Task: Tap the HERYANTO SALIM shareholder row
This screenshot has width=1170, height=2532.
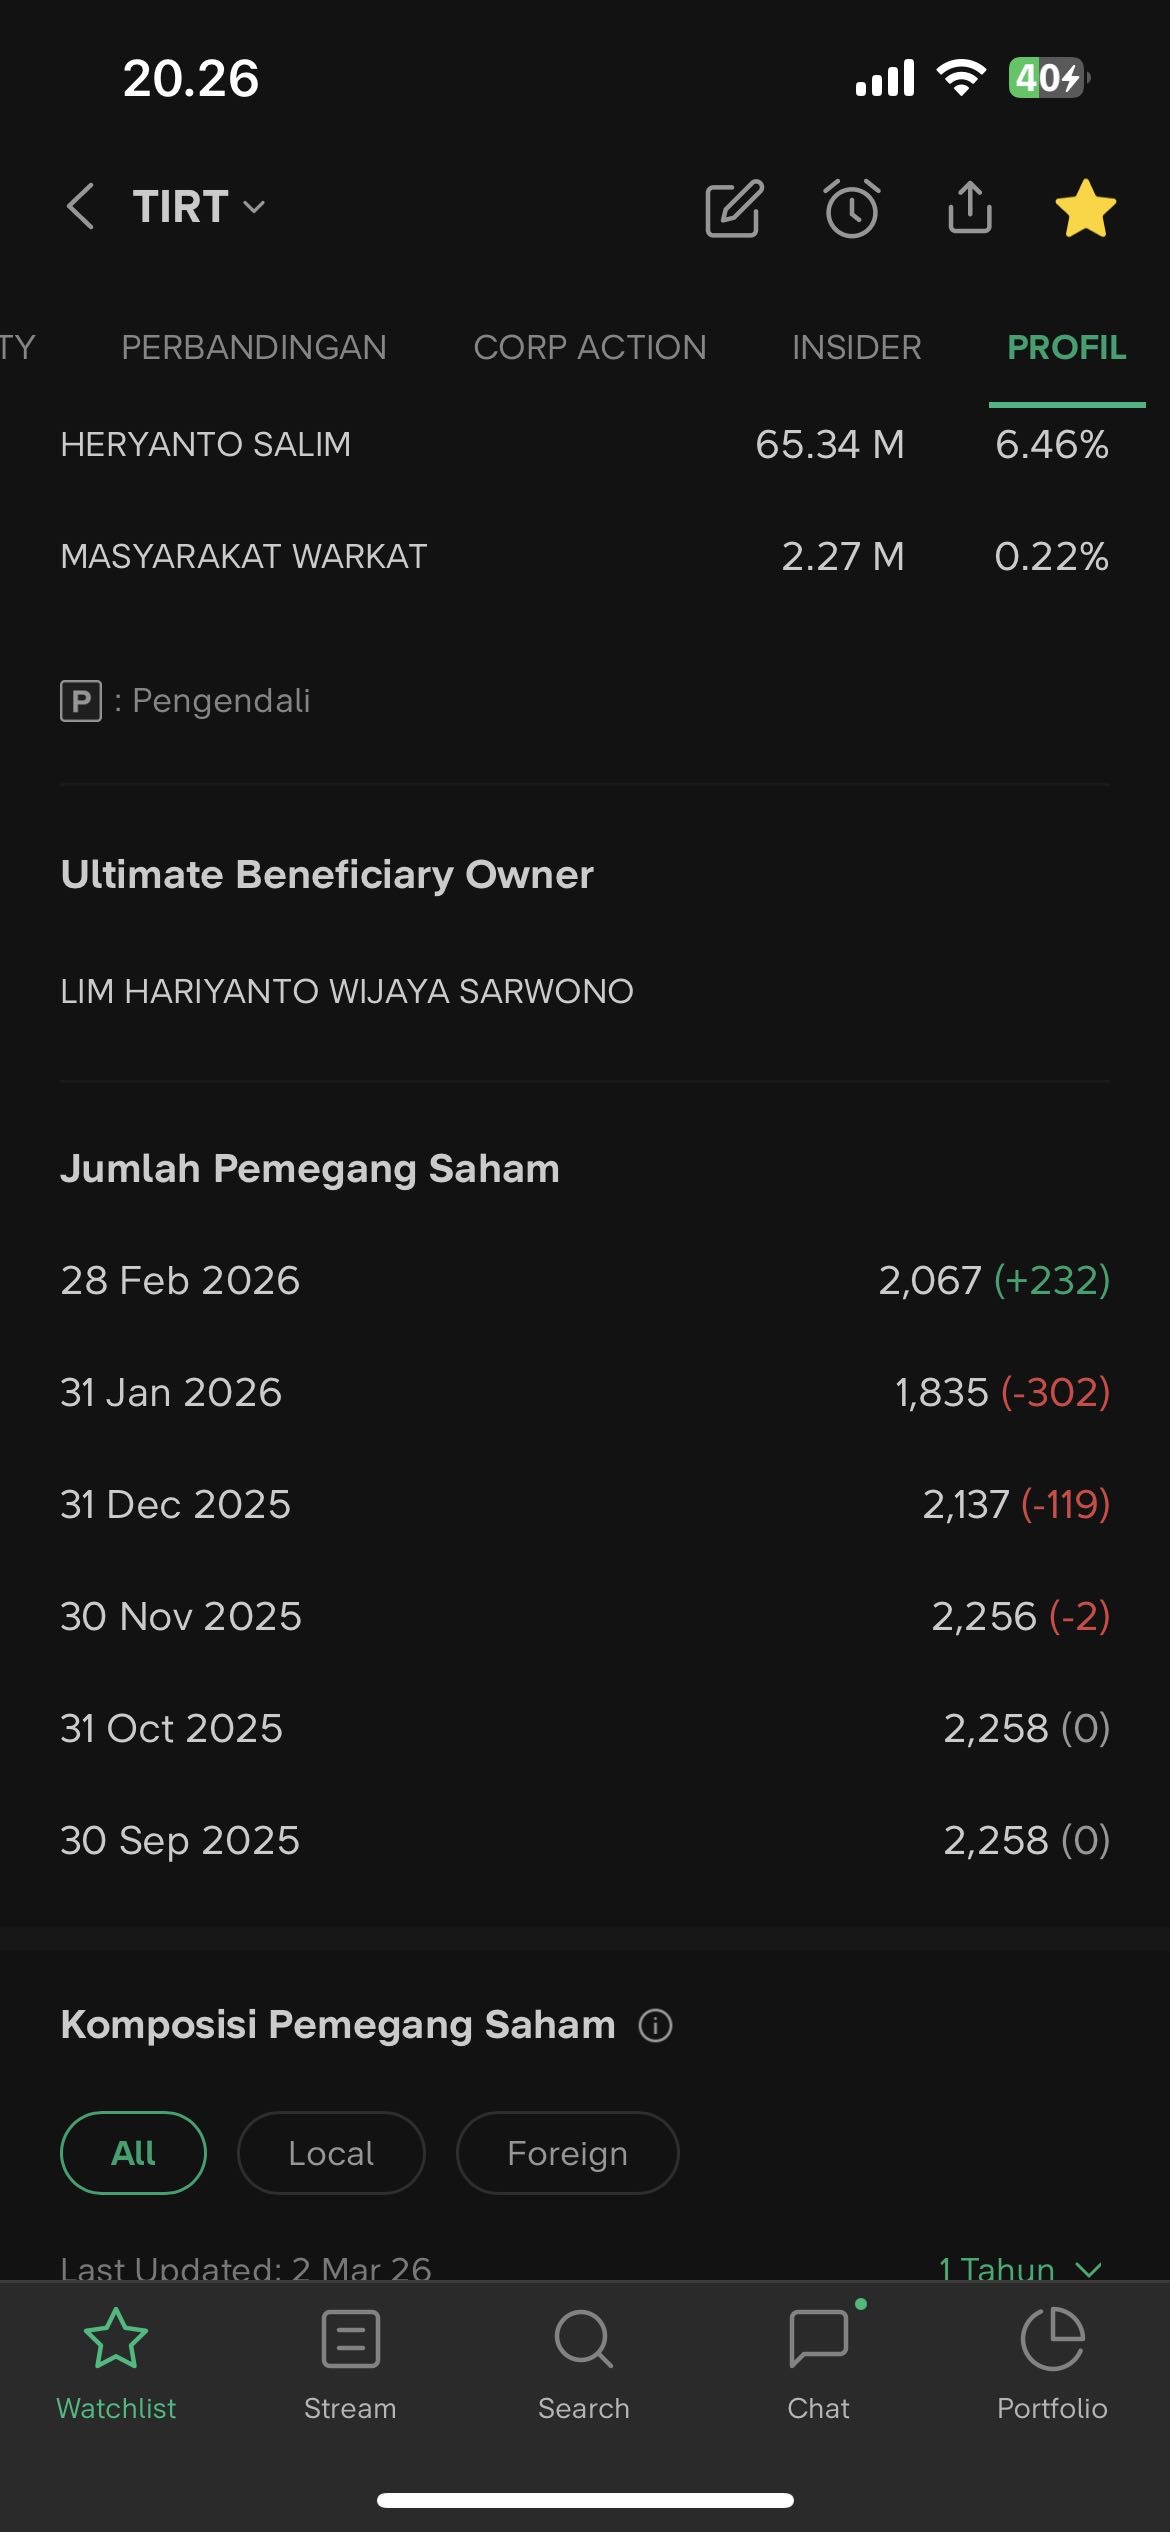Action: 584,444
